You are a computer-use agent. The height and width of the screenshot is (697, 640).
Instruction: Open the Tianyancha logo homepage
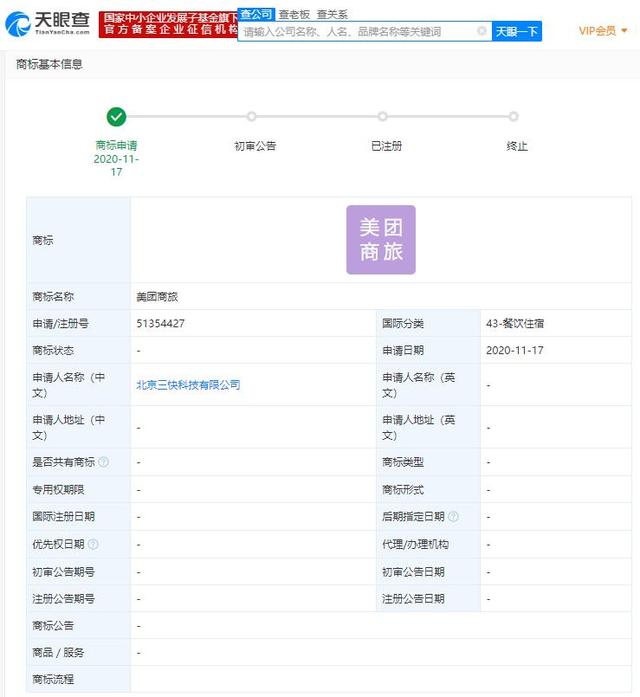(x=48, y=24)
